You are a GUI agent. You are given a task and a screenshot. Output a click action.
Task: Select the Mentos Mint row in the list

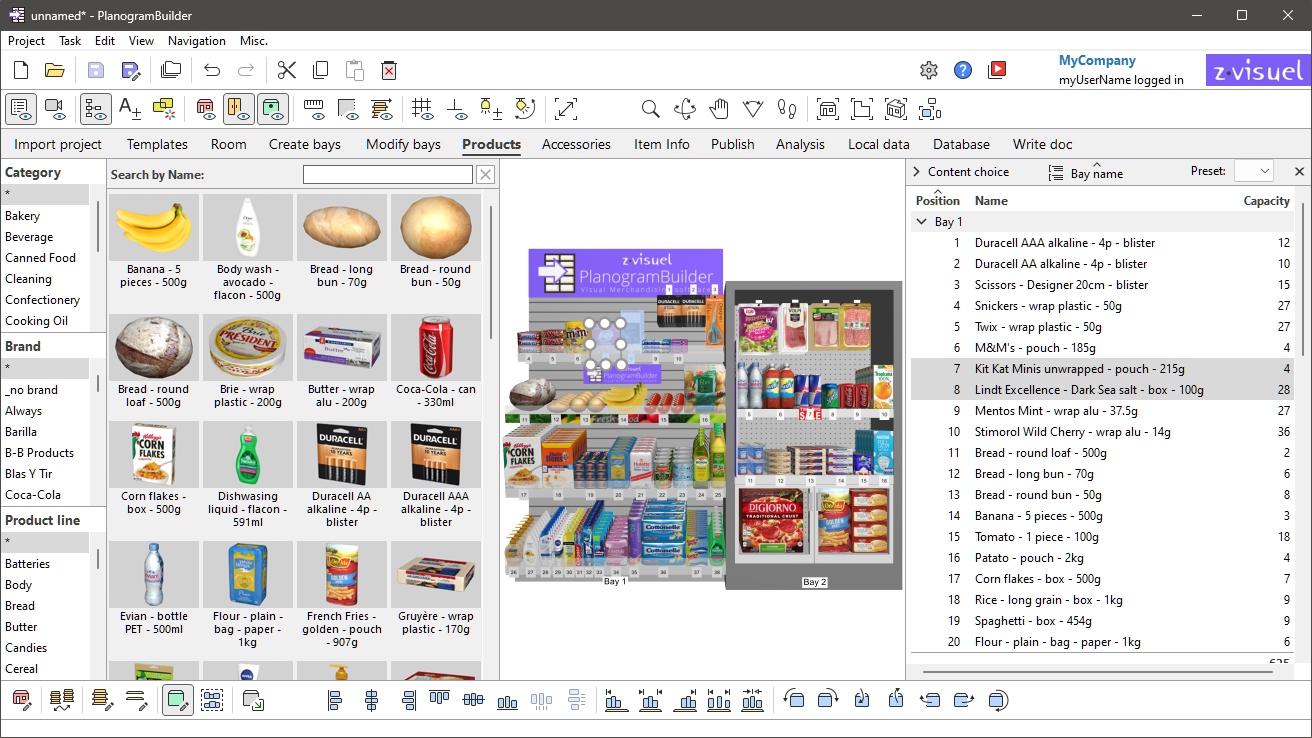click(x=1102, y=411)
